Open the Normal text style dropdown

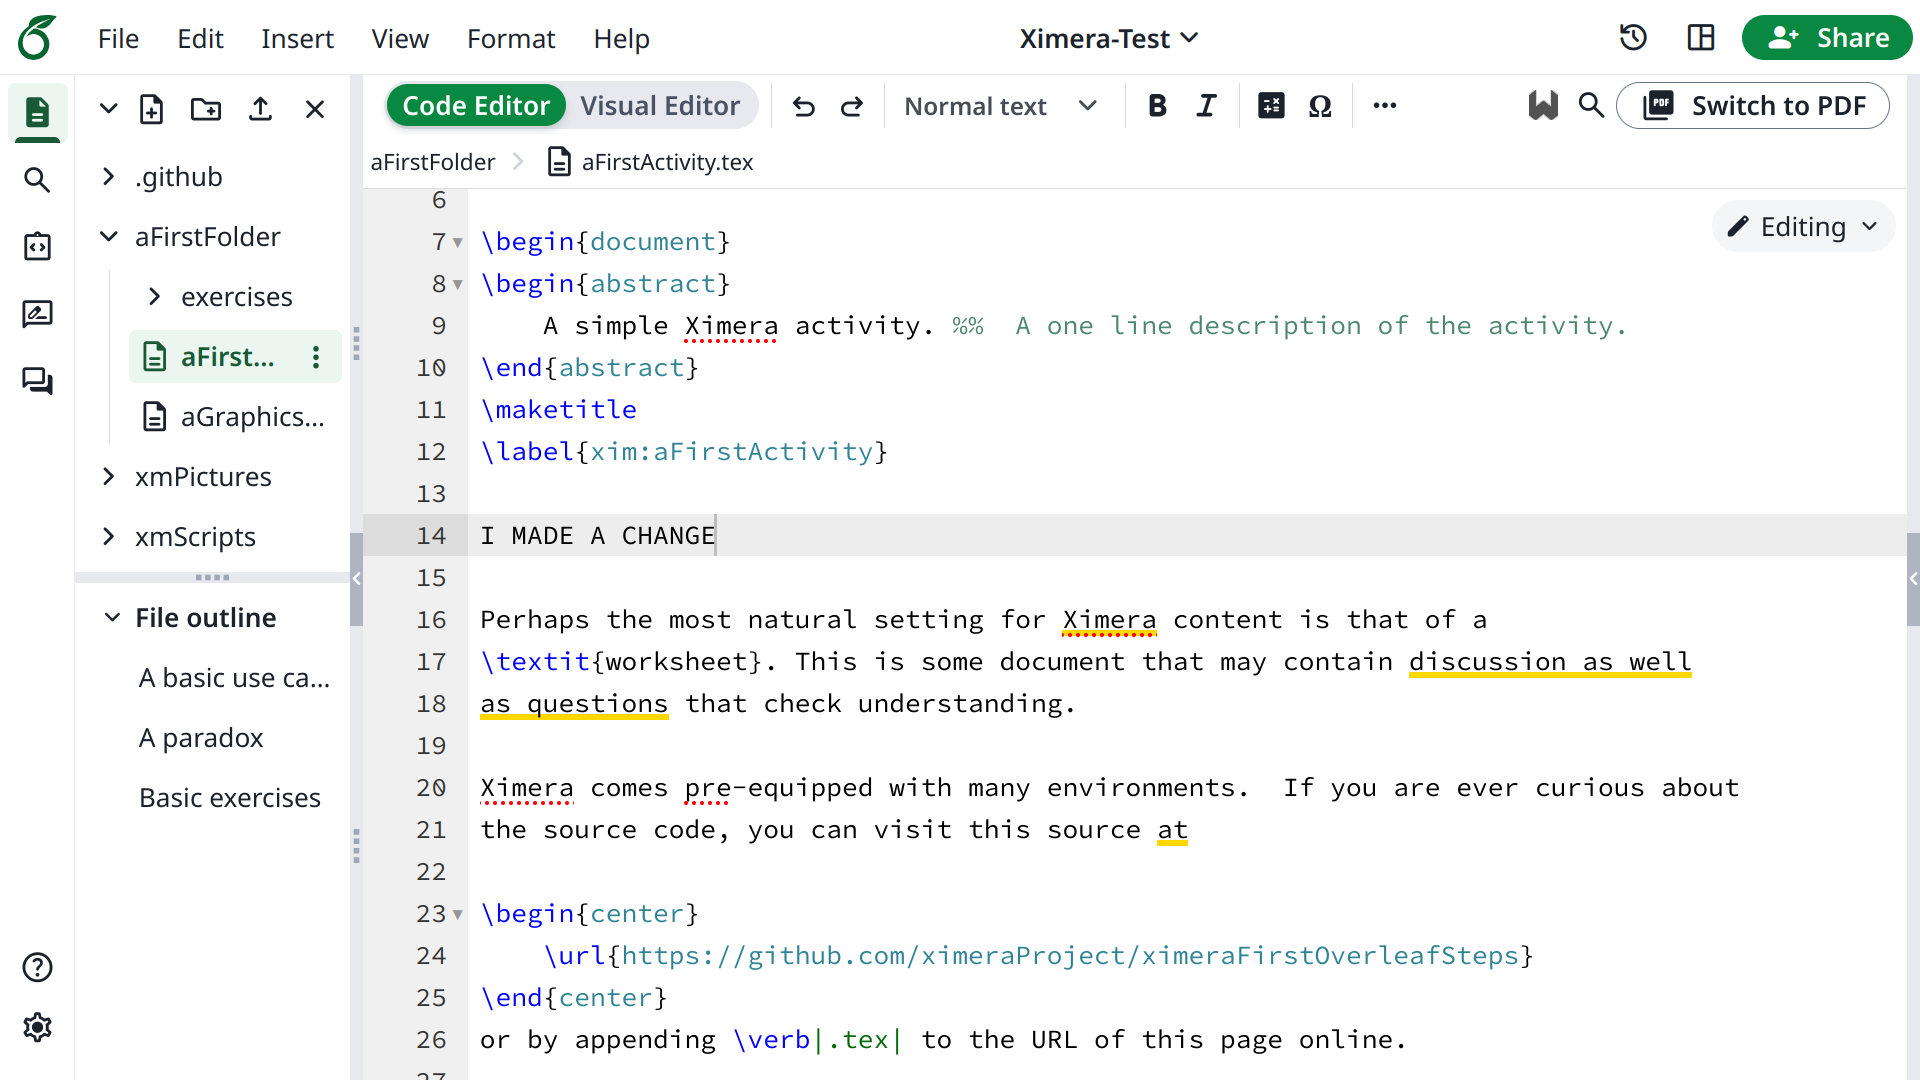[x=1000, y=106]
